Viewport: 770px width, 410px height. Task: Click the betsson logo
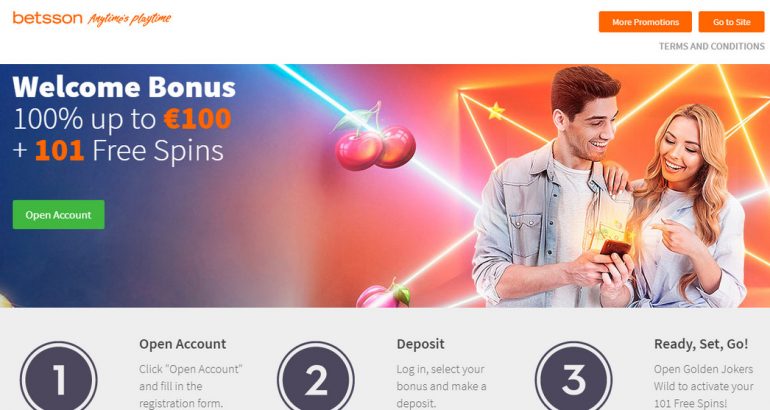click(47, 18)
